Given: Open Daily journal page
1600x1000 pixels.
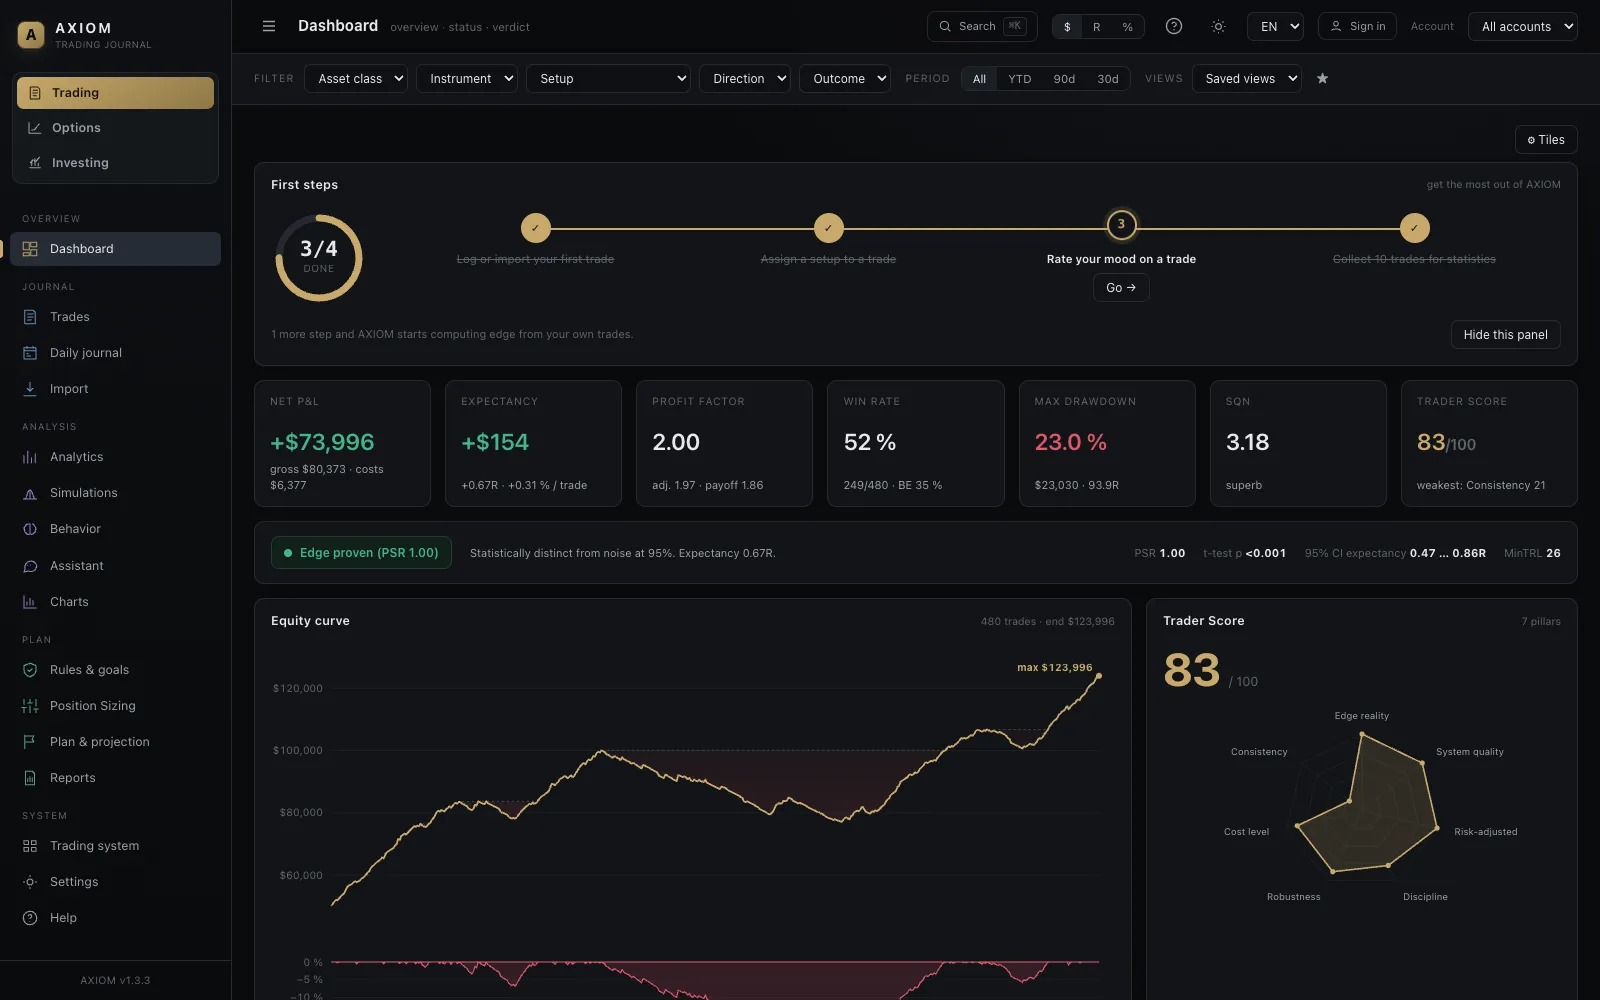Looking at the screenshot, I should click(x=115, y=353).
